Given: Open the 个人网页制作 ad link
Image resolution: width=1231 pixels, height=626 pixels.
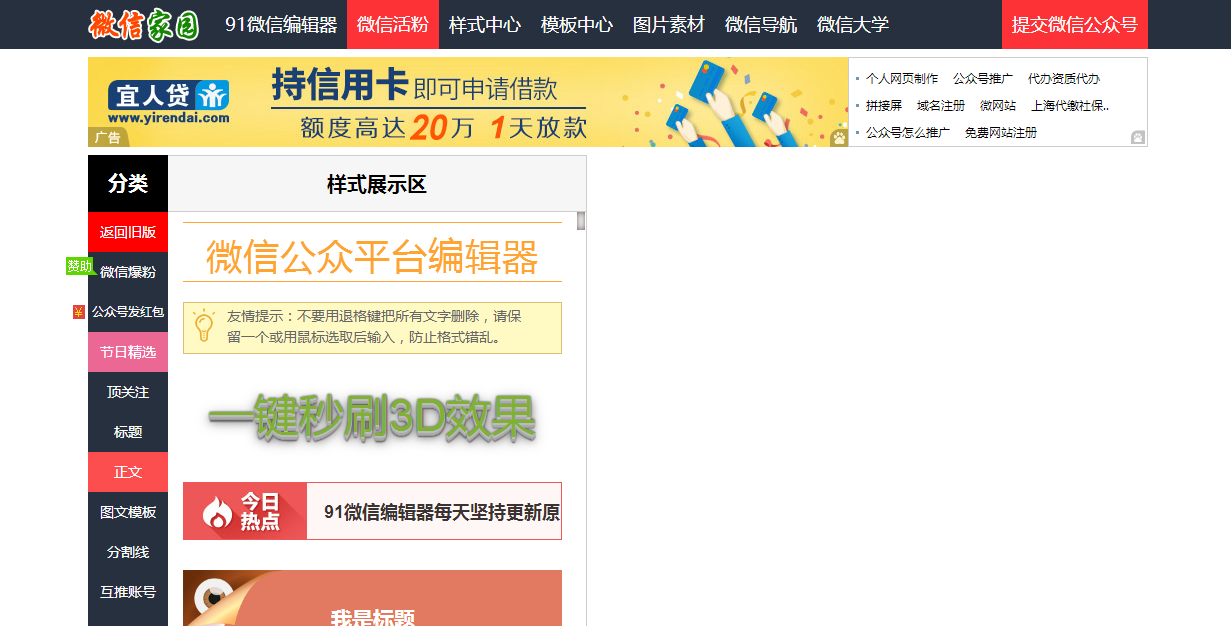Looking at the screenshot, I should click(x=902, y=78).
